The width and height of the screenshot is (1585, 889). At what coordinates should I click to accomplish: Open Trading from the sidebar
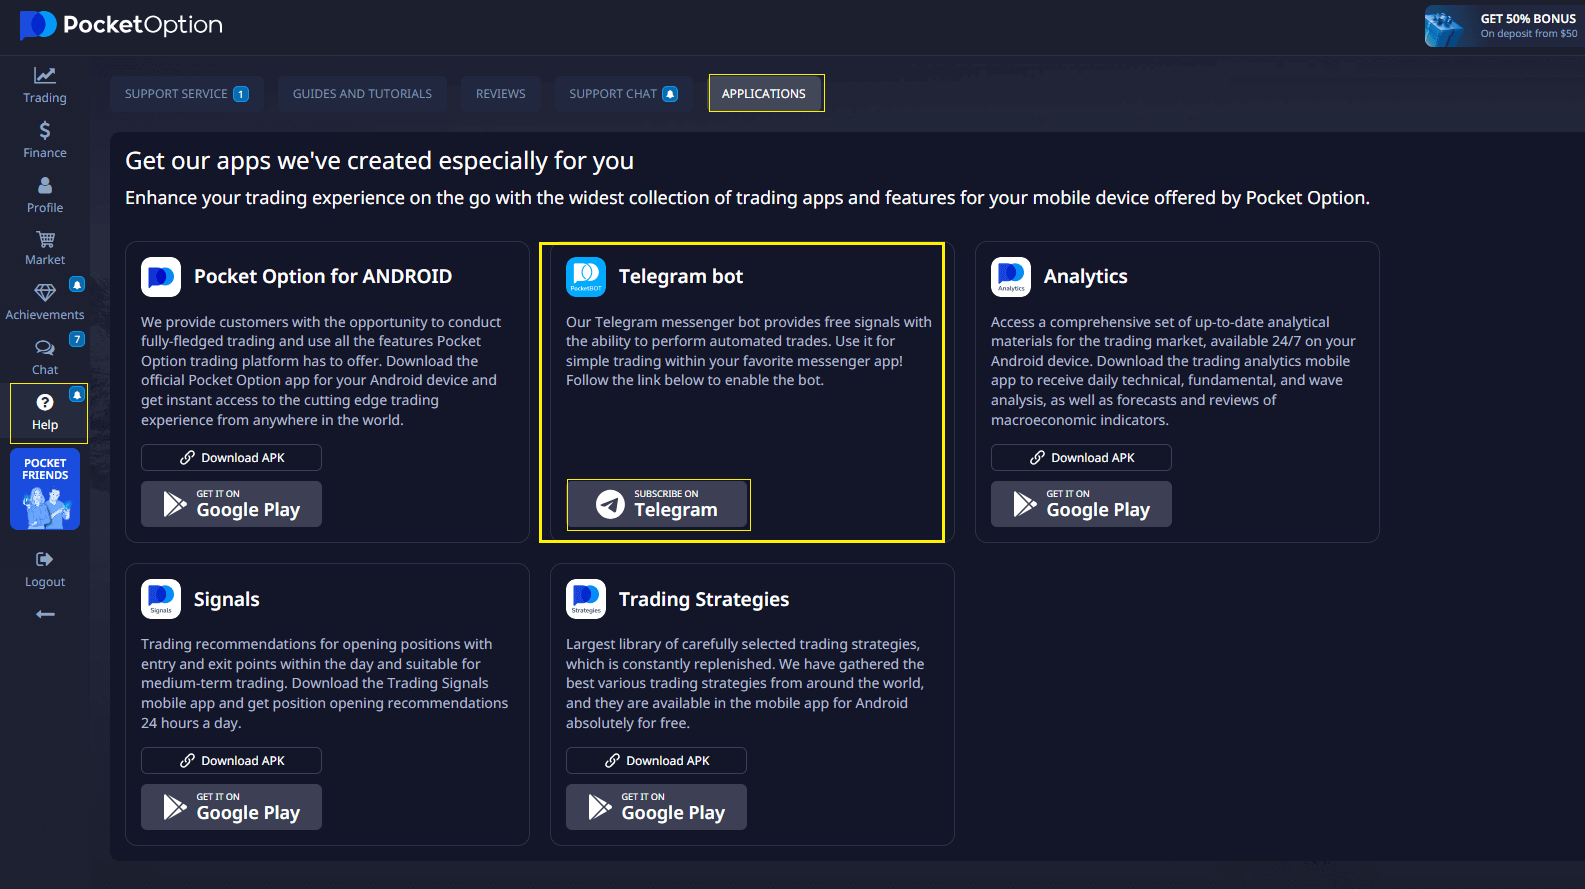tap(45, 85)
